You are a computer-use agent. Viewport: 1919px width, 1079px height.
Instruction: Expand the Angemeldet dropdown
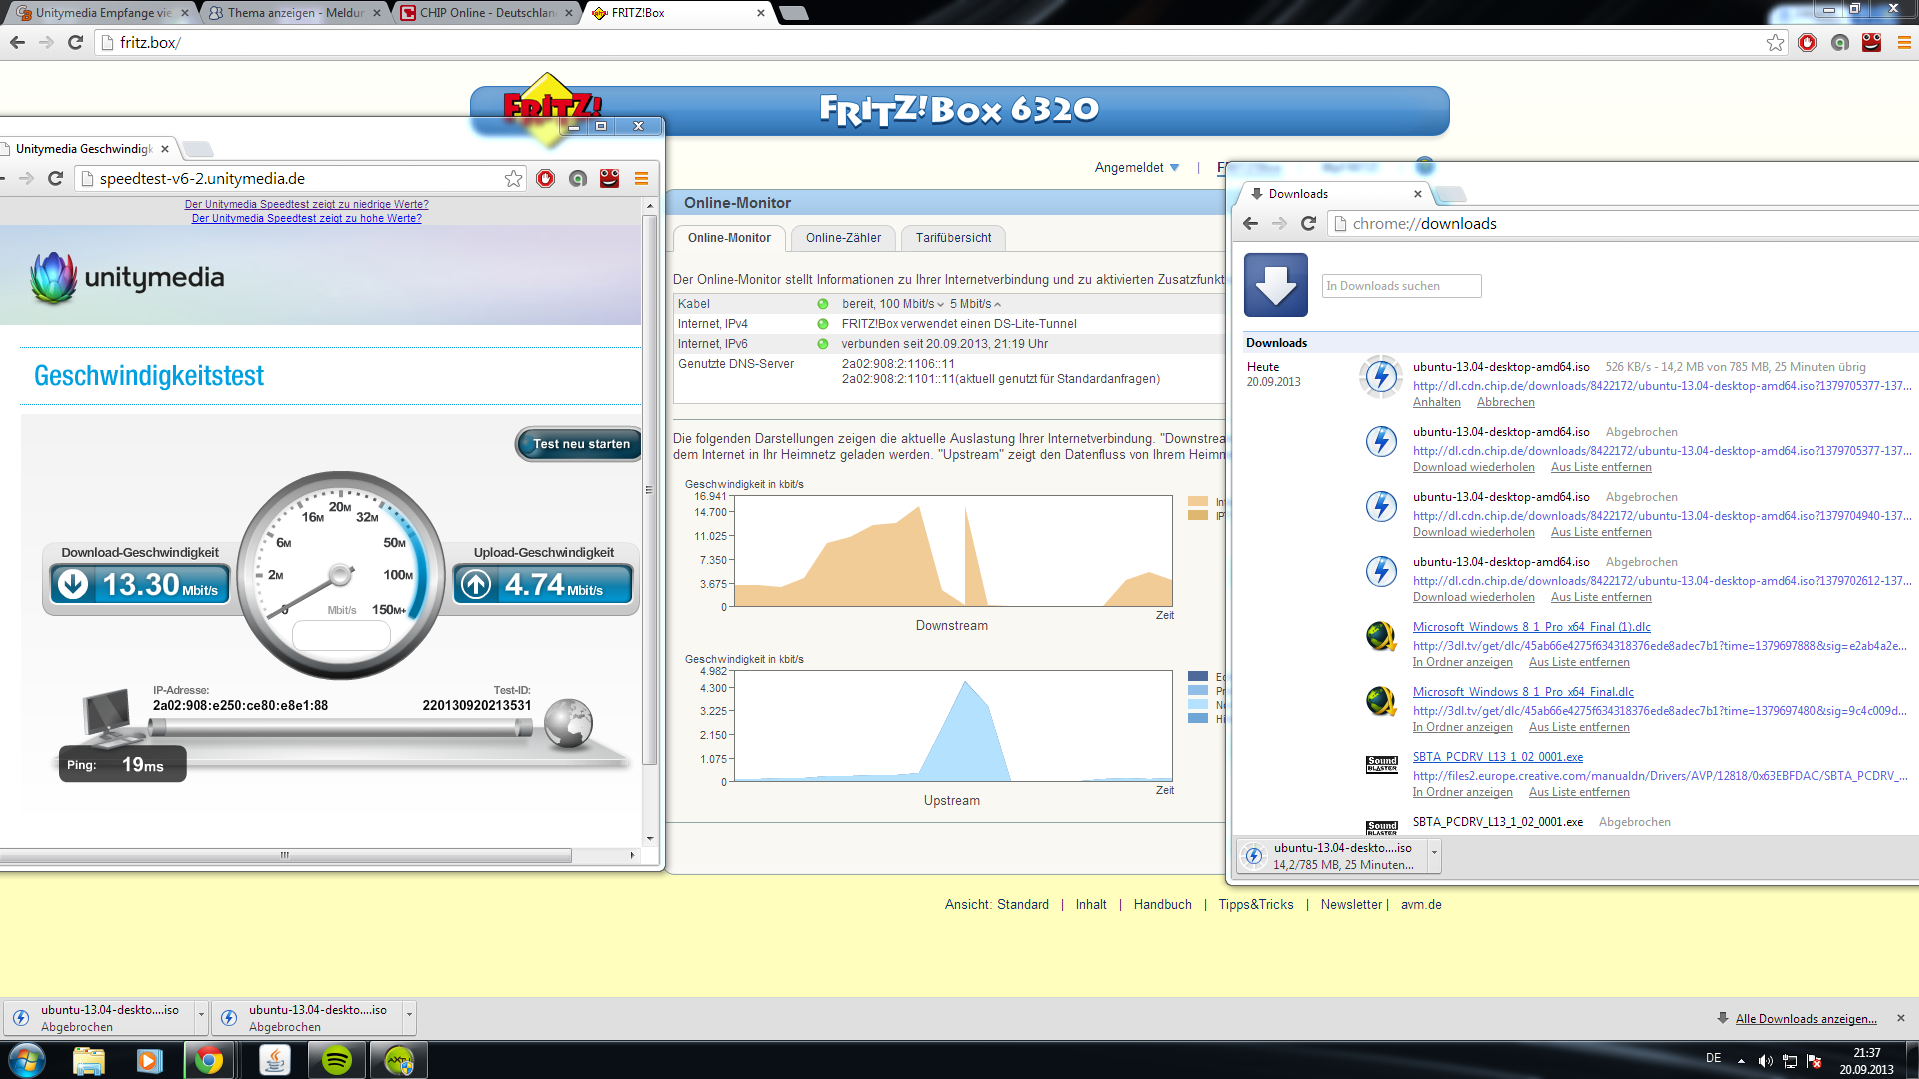pos(1137,167)
